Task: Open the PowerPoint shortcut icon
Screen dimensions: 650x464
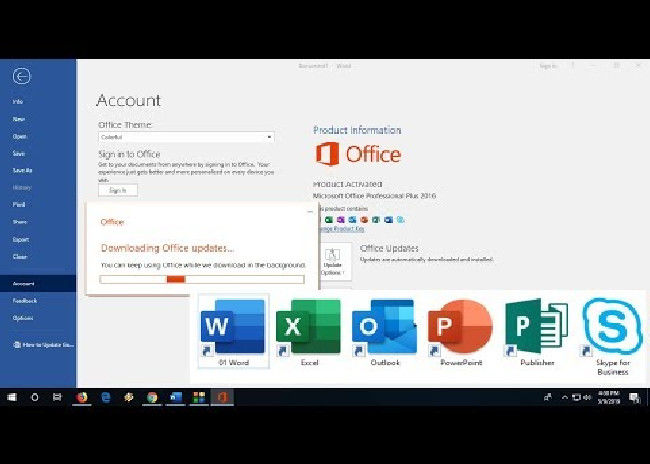Action: click(x=460, y=326)
